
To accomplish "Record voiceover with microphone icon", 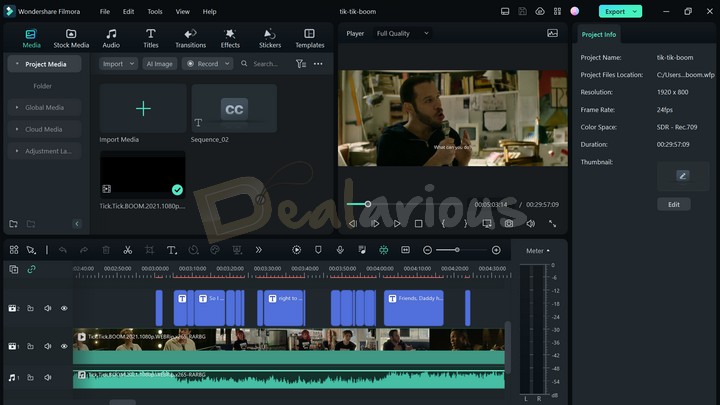I will point(340,250).
